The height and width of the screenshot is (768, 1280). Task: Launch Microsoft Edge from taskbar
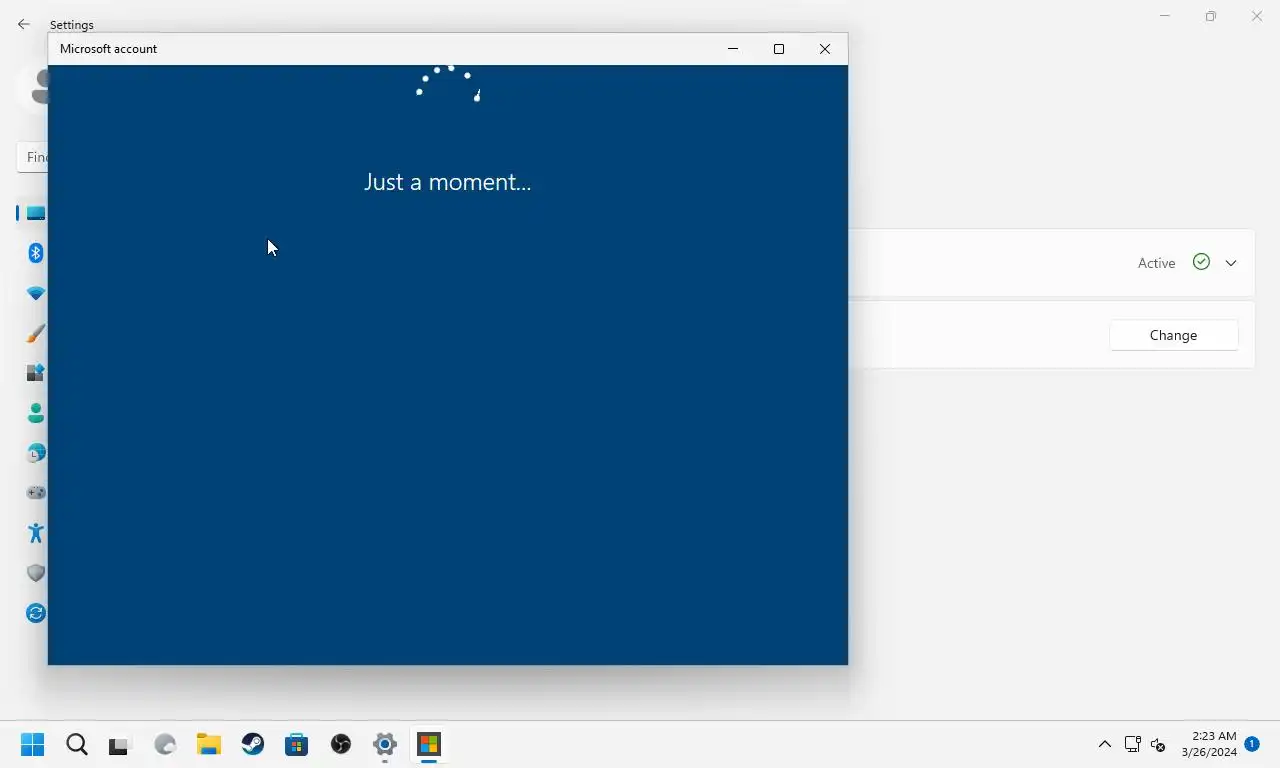[165, 744]
